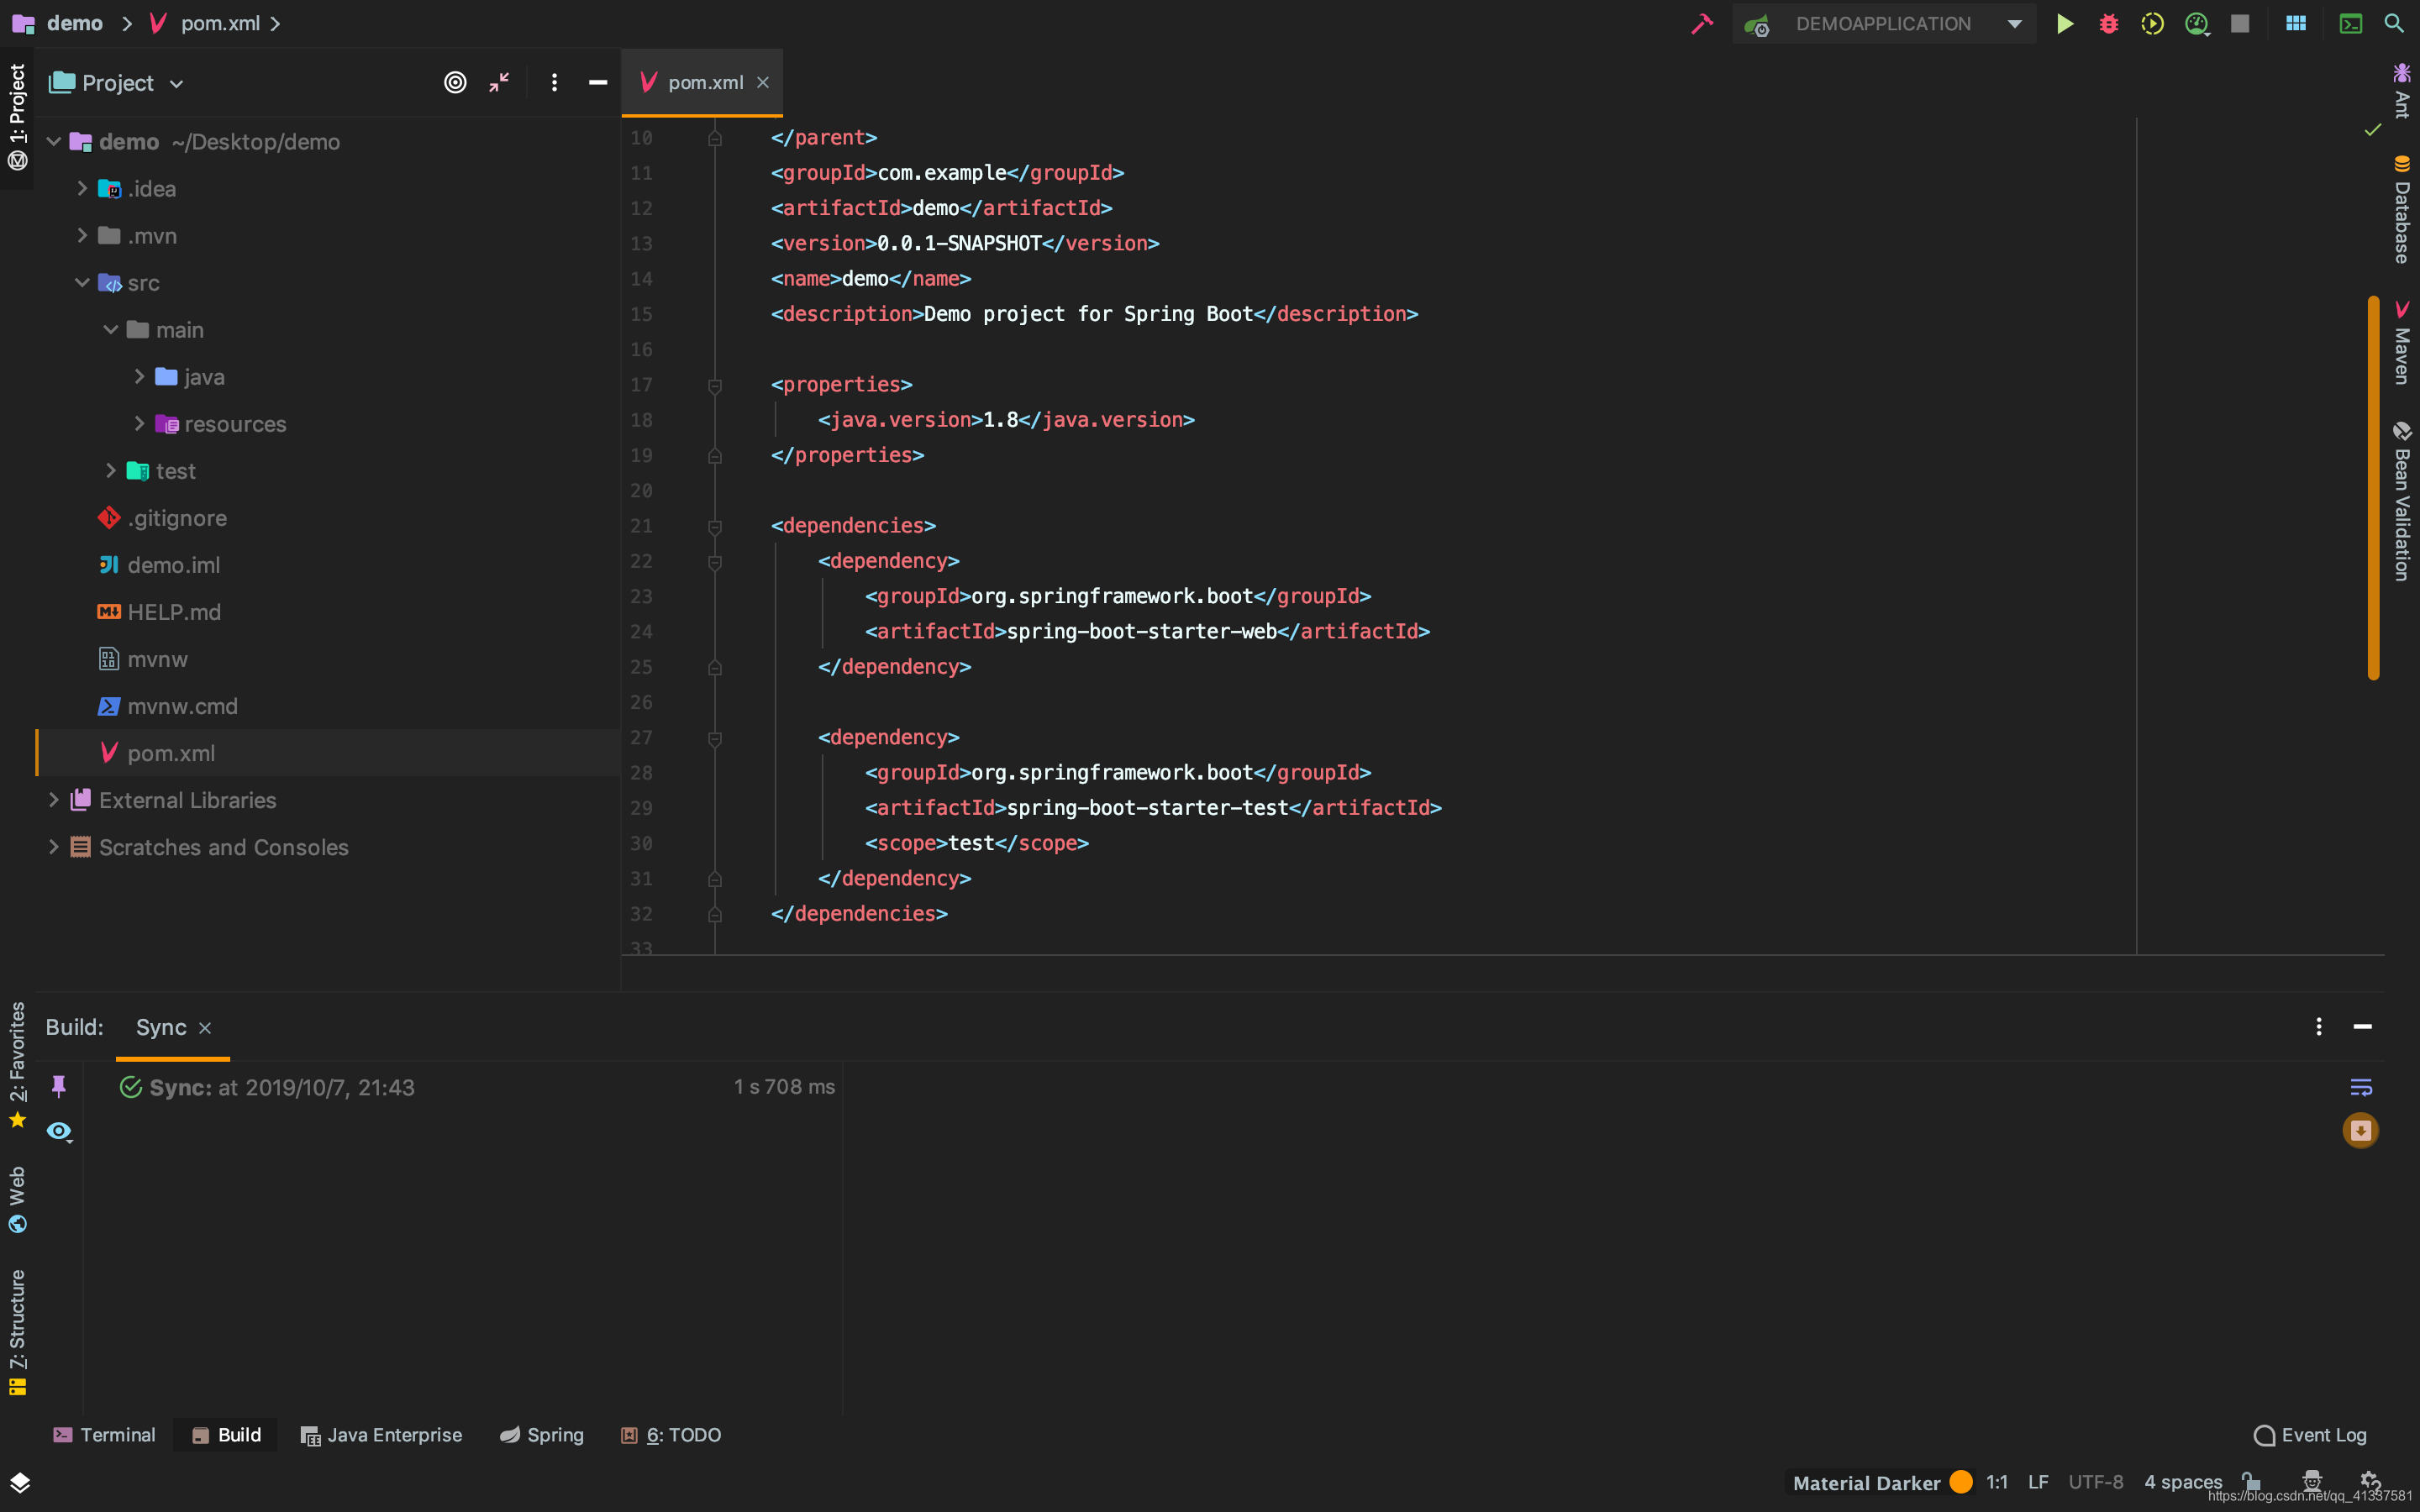The height and width of the screenshot is (1512, 2420).
Task: Collapse the main folder
Action: (110, 330)
